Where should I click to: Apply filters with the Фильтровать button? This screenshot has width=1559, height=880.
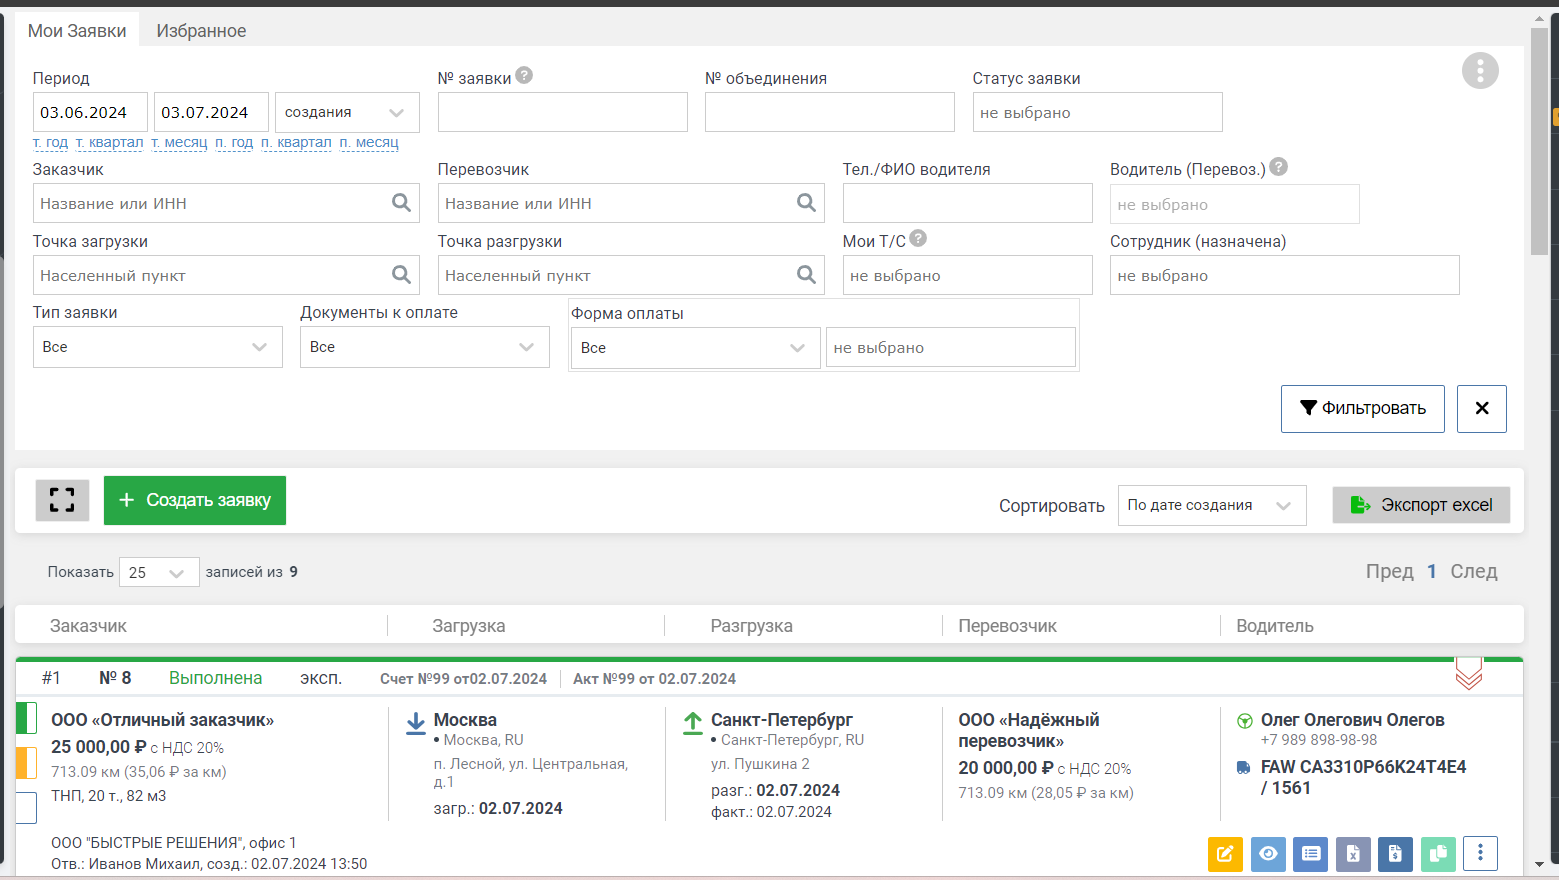(1362, 408)
